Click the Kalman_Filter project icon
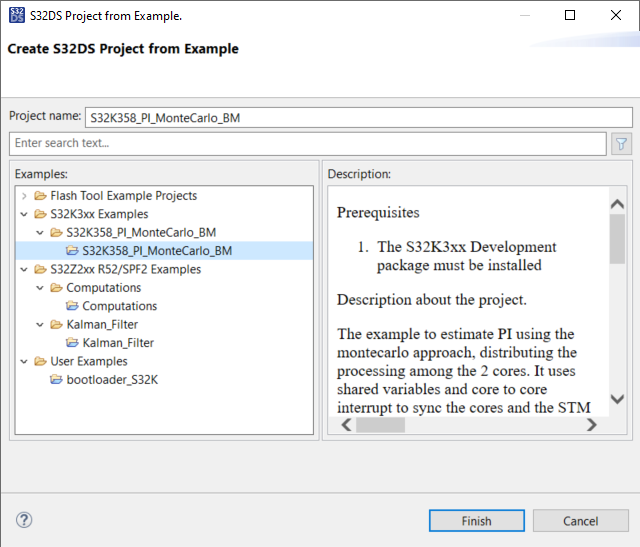 (x=72, y=343)
